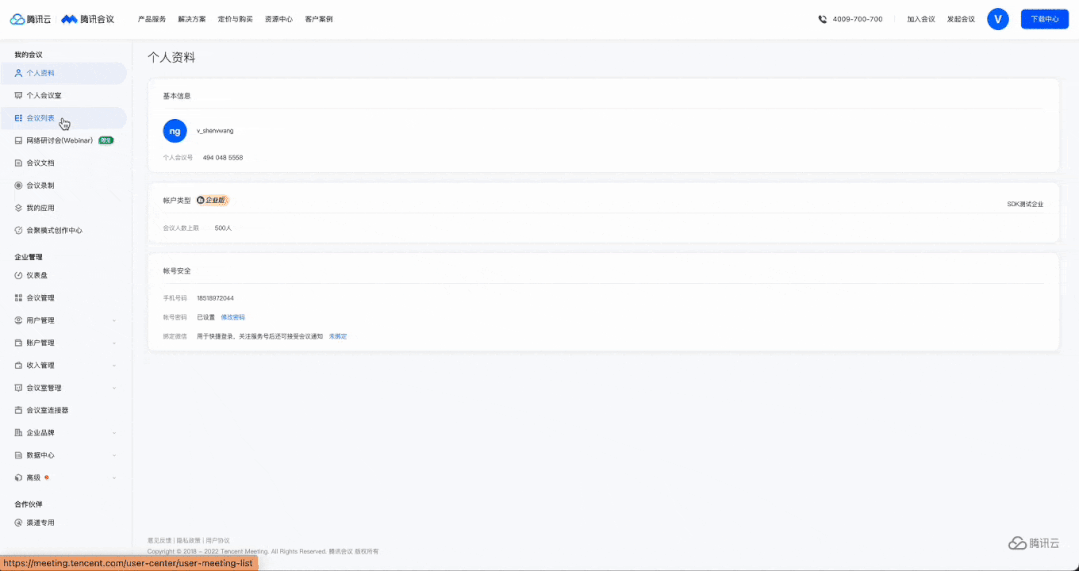Viewport: 1079px width, 571px height.
Task: Click the 会议录制 sidebar icon
Action: click(x=18, y=186)
